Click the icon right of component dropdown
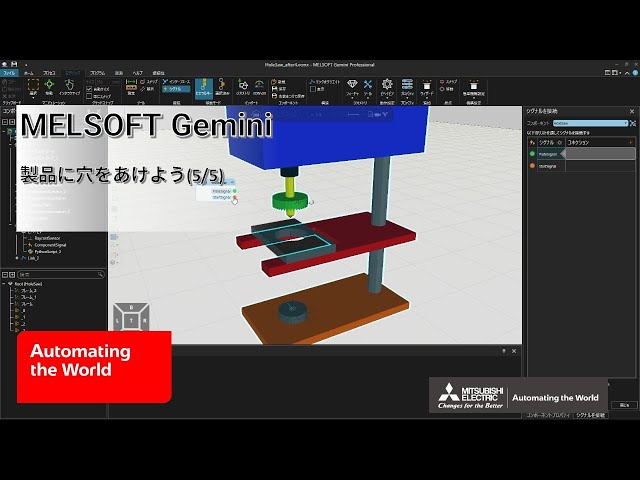Viewport: 640px width, 480px height. 633,123
